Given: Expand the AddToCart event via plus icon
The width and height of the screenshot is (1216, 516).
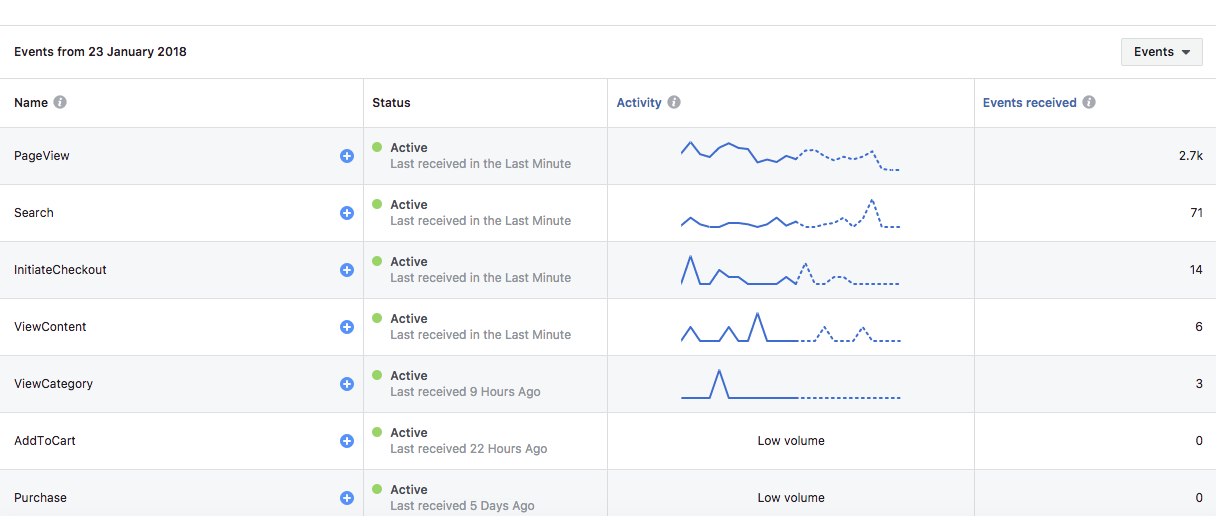Looking at the screenshot, I should [x=347, y=441].
